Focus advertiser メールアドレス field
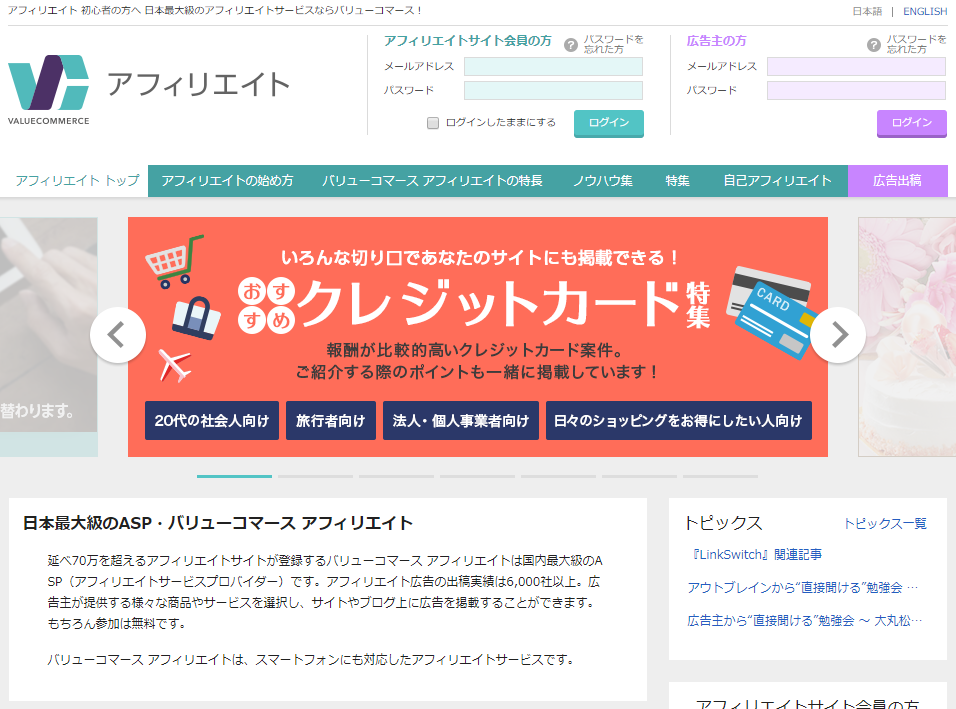This screenshot has height=709, width=956. tap(856, 66)
